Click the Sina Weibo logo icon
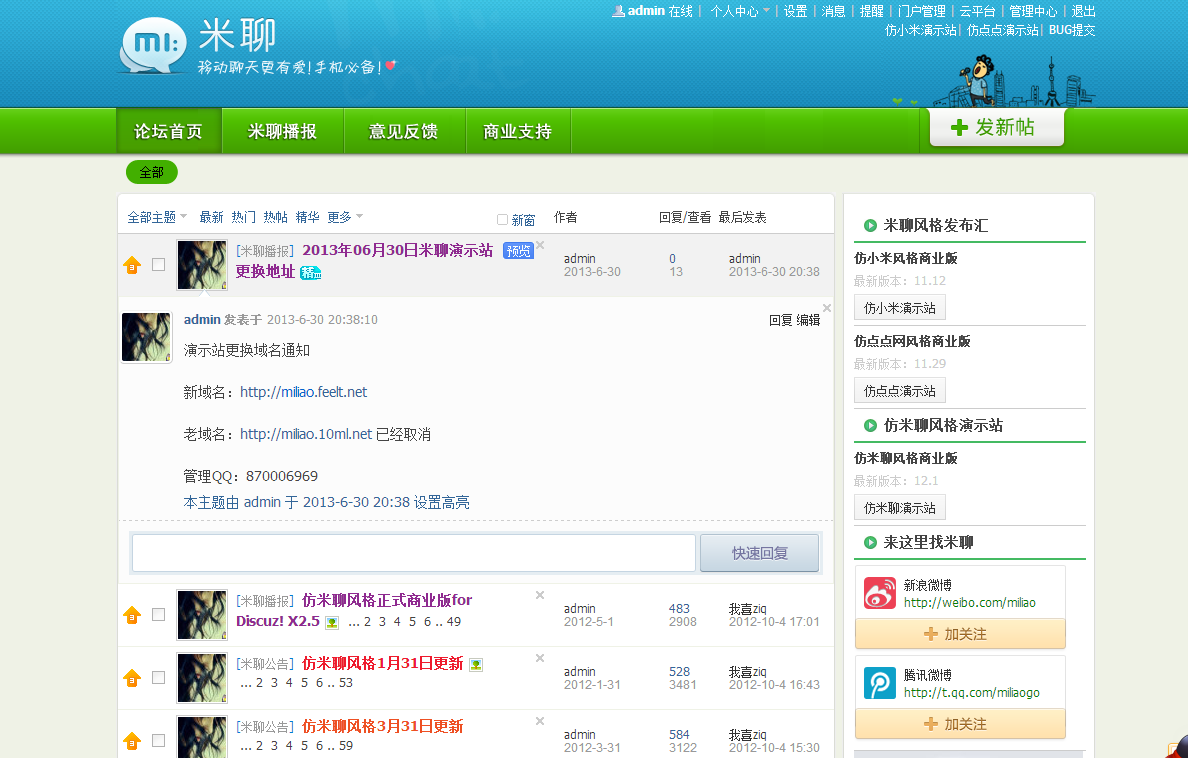 [880, 594]
